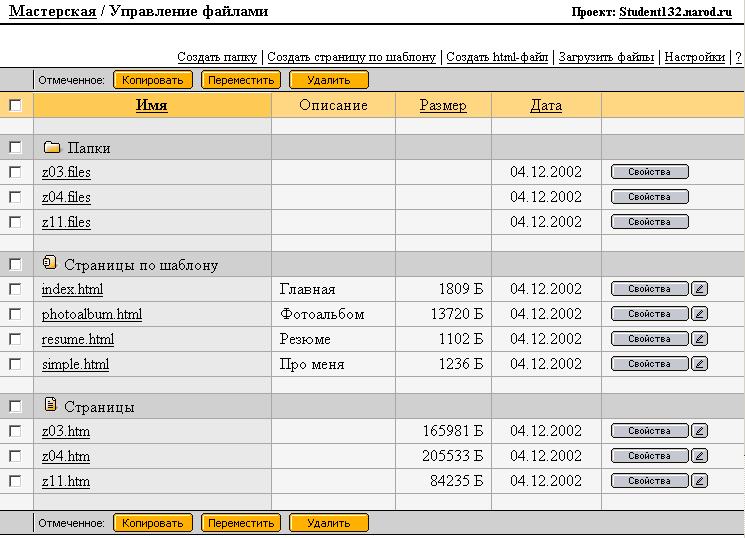Click the edit pencil icon for z03.htm
745x538 pixels.
click(699, 431)
